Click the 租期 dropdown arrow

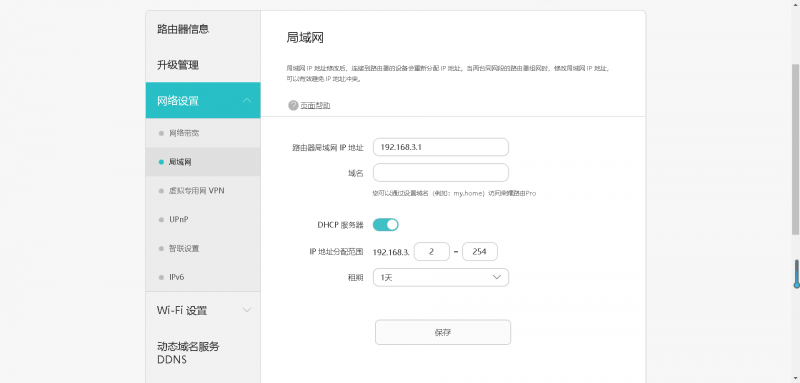tap(497, 277)
